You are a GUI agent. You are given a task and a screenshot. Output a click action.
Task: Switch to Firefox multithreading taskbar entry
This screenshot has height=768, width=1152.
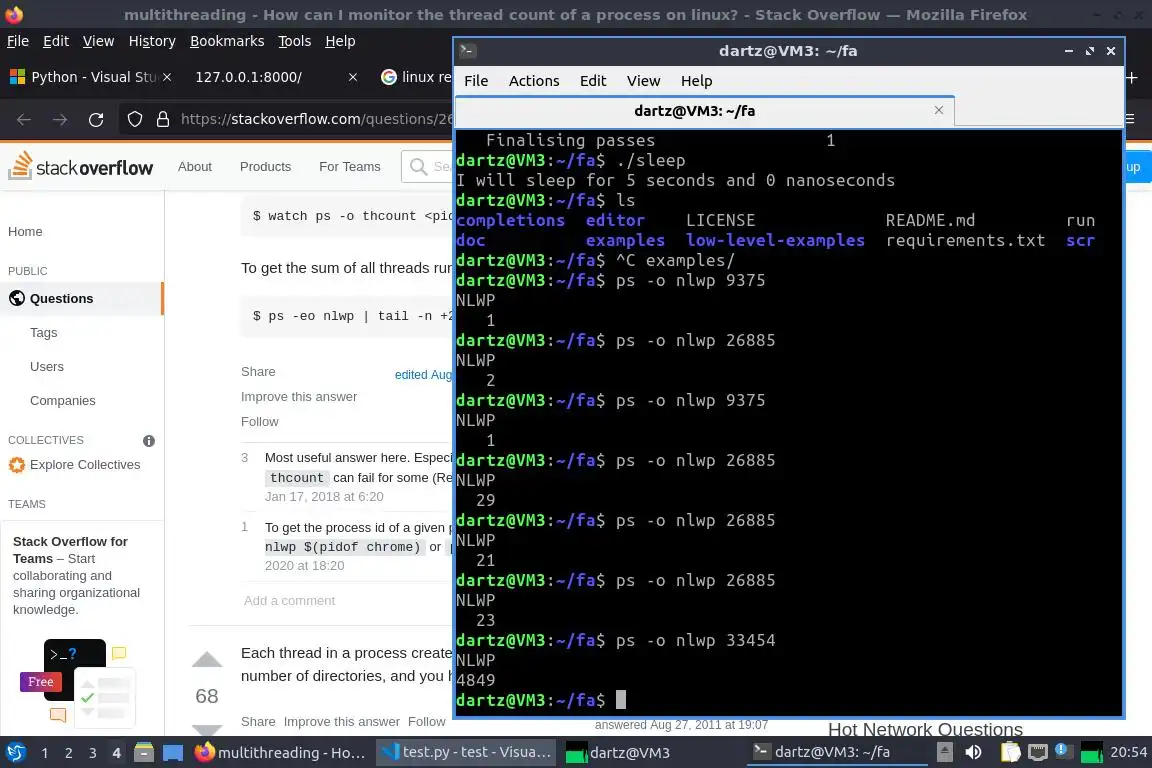(x=281, y=753)
